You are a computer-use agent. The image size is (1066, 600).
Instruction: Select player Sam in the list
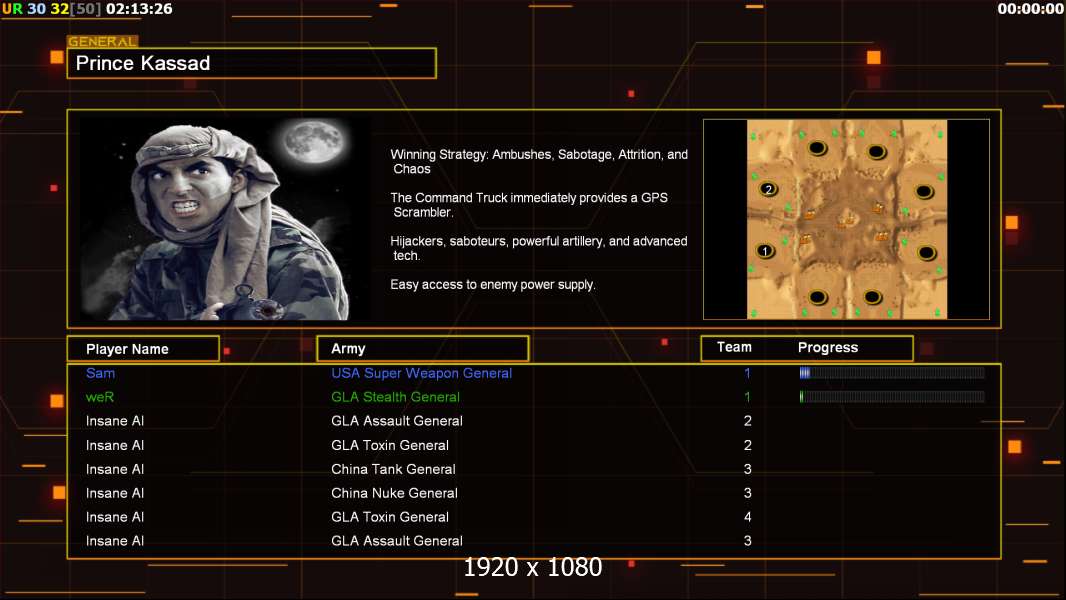(x=101, y=373)
